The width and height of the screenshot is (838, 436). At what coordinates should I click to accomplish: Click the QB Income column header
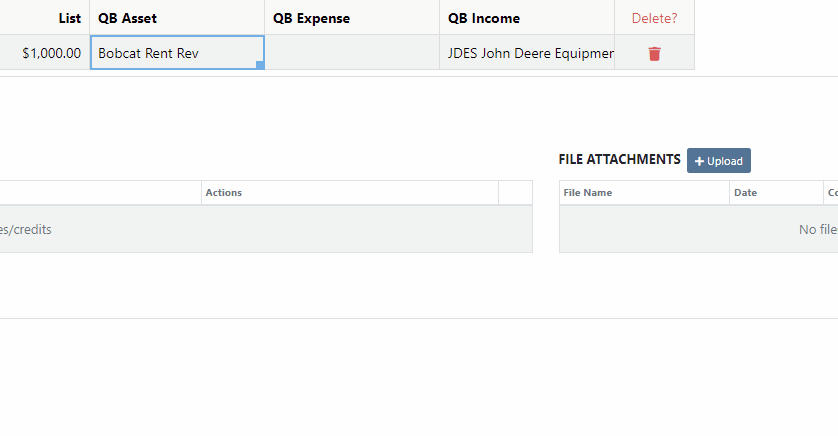click(x=527, y=18)
